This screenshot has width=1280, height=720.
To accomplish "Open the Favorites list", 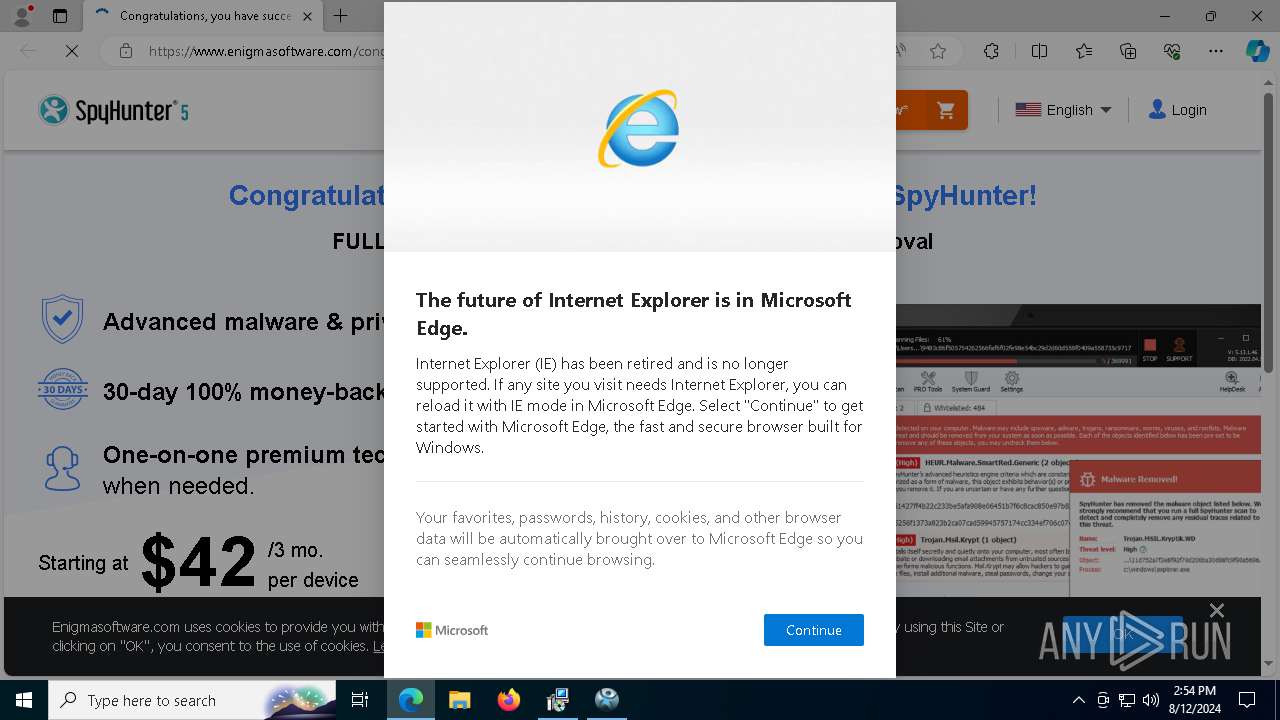I will click(x=1084, y=51).
